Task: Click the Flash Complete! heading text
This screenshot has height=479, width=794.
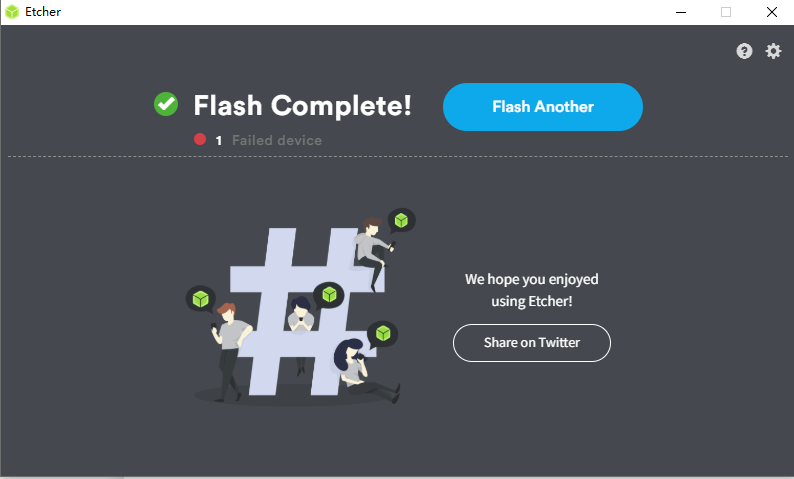Action: click(302, 105)
